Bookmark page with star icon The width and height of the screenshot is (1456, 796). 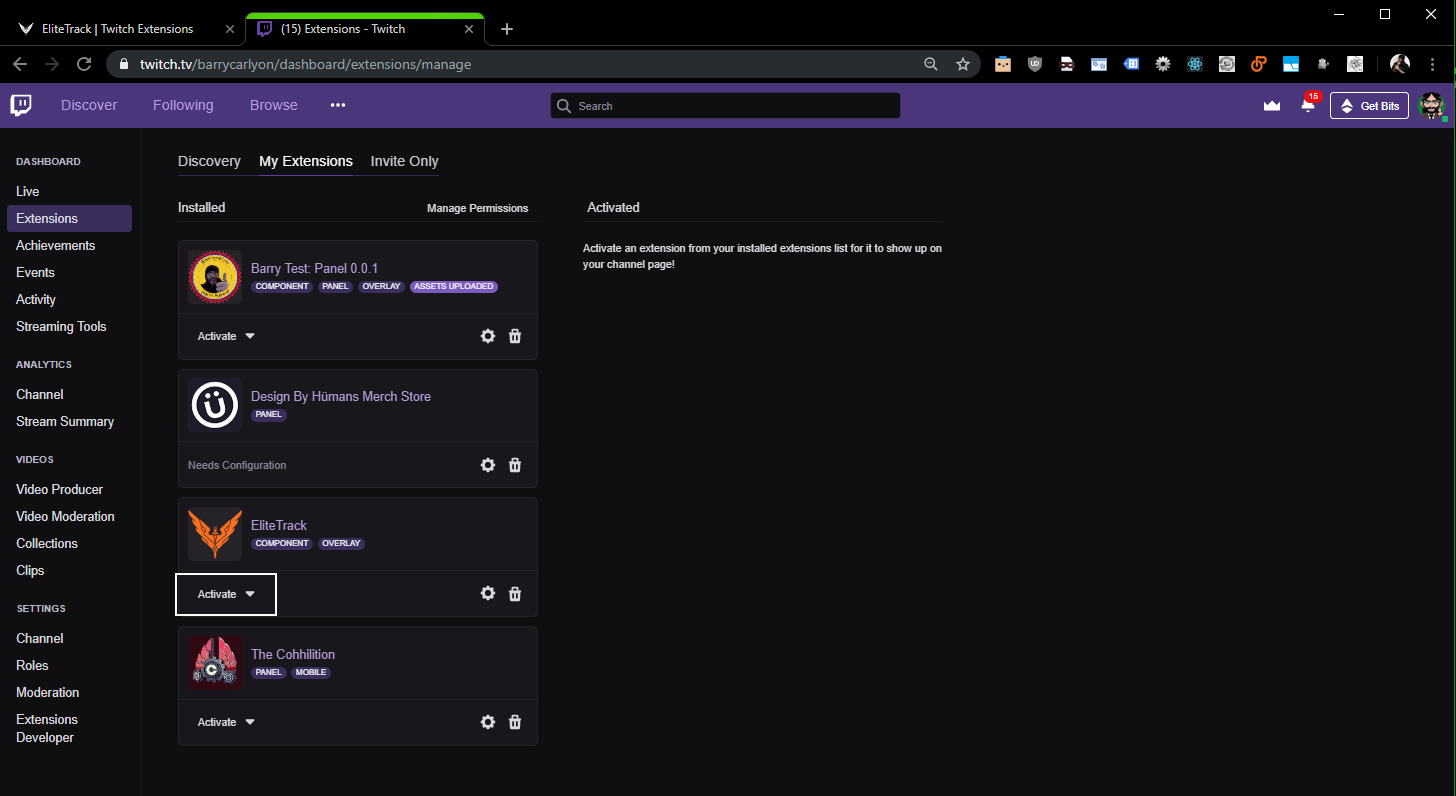point(963,64)
